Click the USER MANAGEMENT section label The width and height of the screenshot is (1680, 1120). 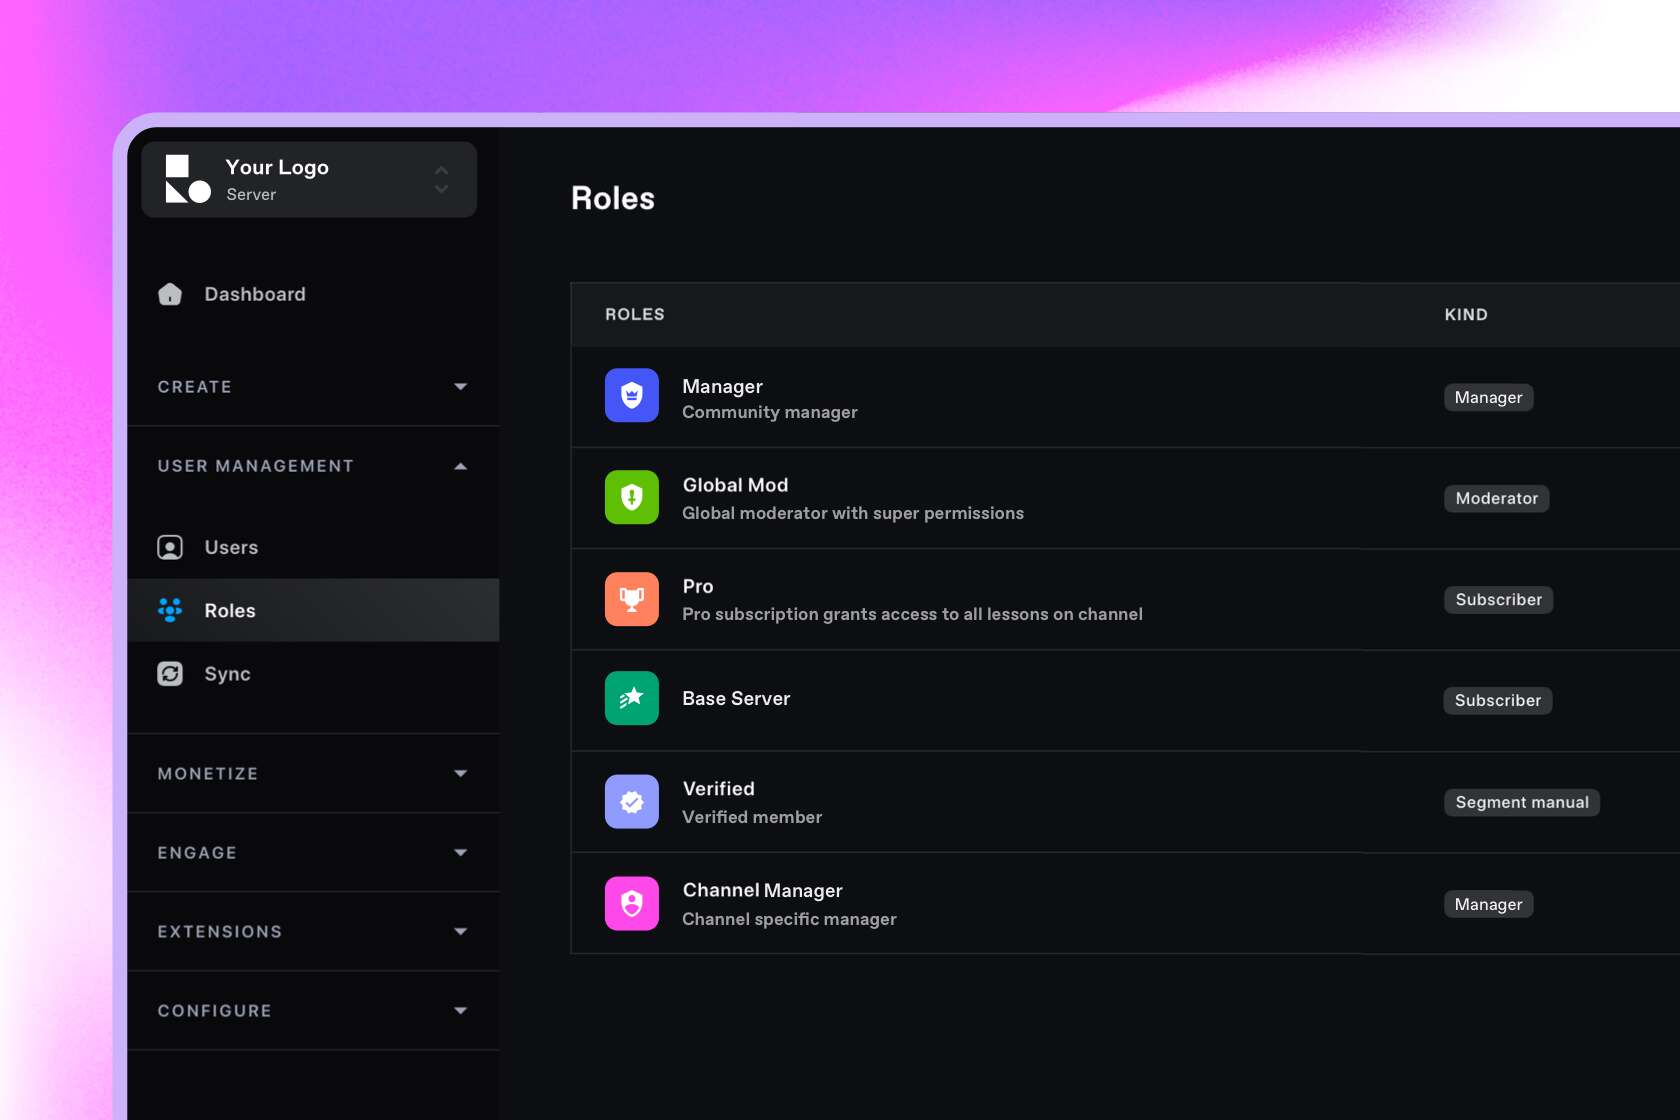click(256, 466)
